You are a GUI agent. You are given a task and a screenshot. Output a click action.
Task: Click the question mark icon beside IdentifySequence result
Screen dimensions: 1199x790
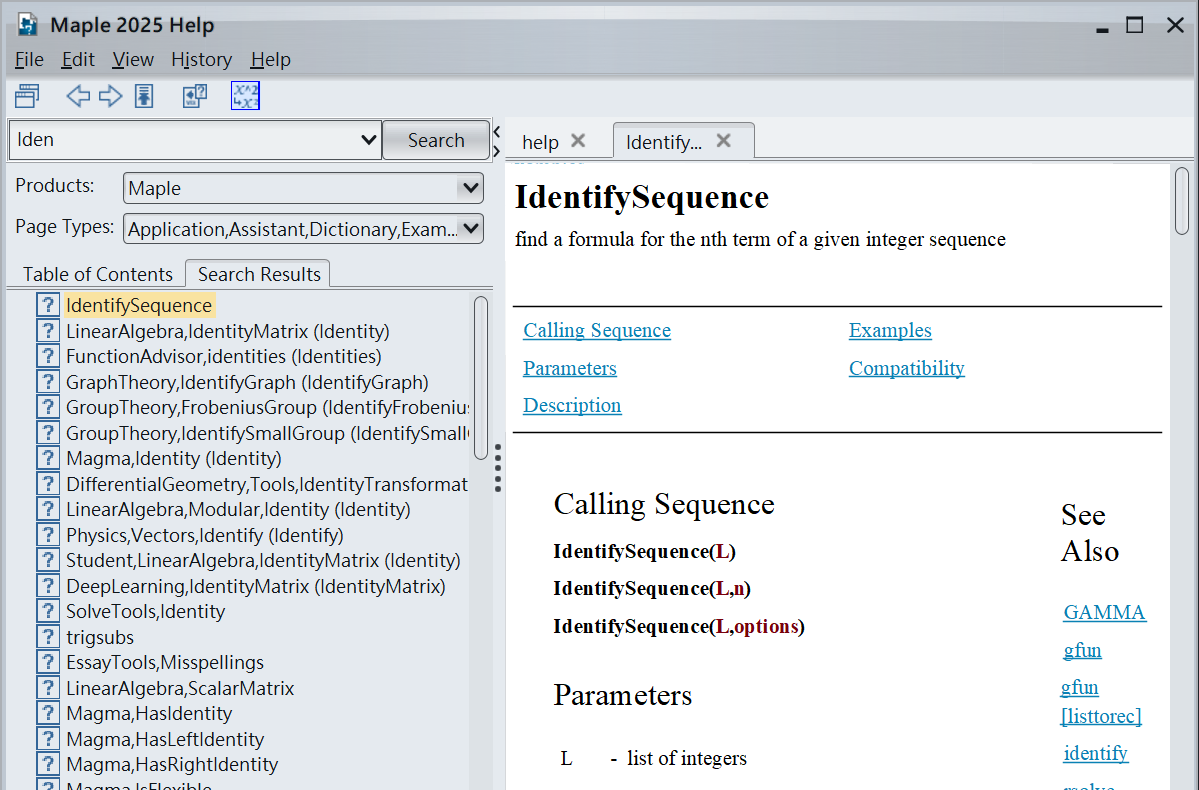pos(47,305)
